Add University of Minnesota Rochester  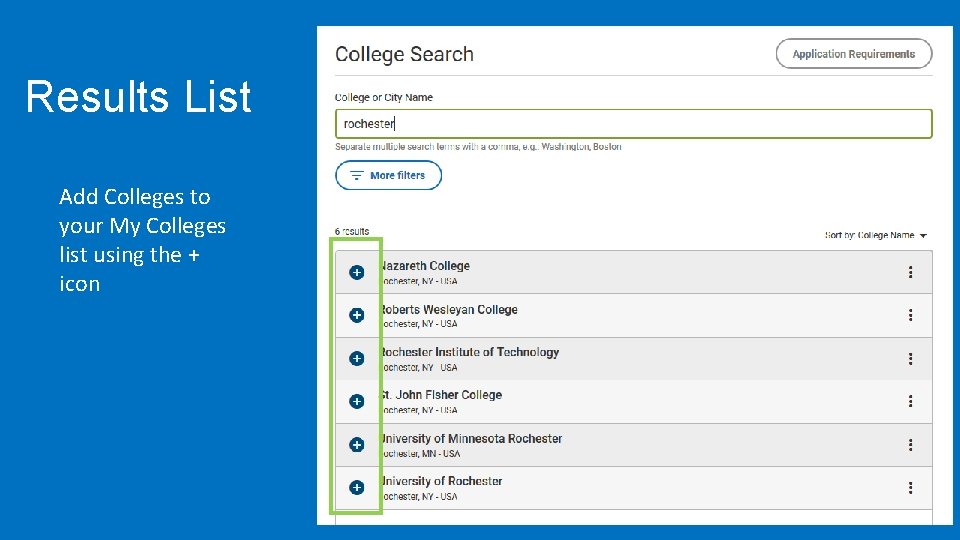356,444
